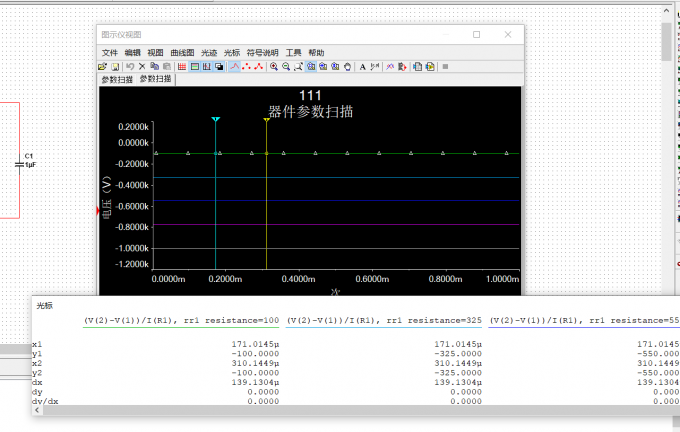Click the Paste icon in grapher toolbar
The width and height of the screenshot is (680, 432).
click(167, 67)
